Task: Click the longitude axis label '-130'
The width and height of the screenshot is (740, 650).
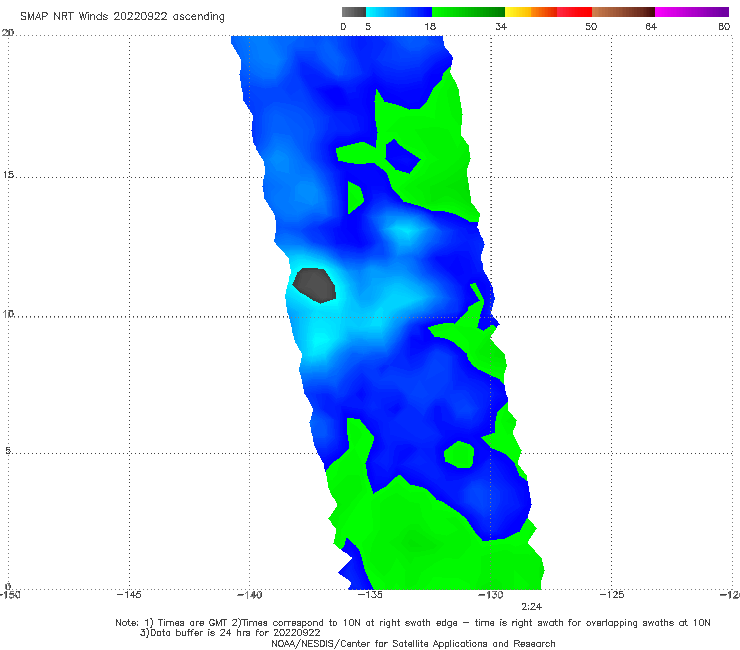Action: click(491, 595)
